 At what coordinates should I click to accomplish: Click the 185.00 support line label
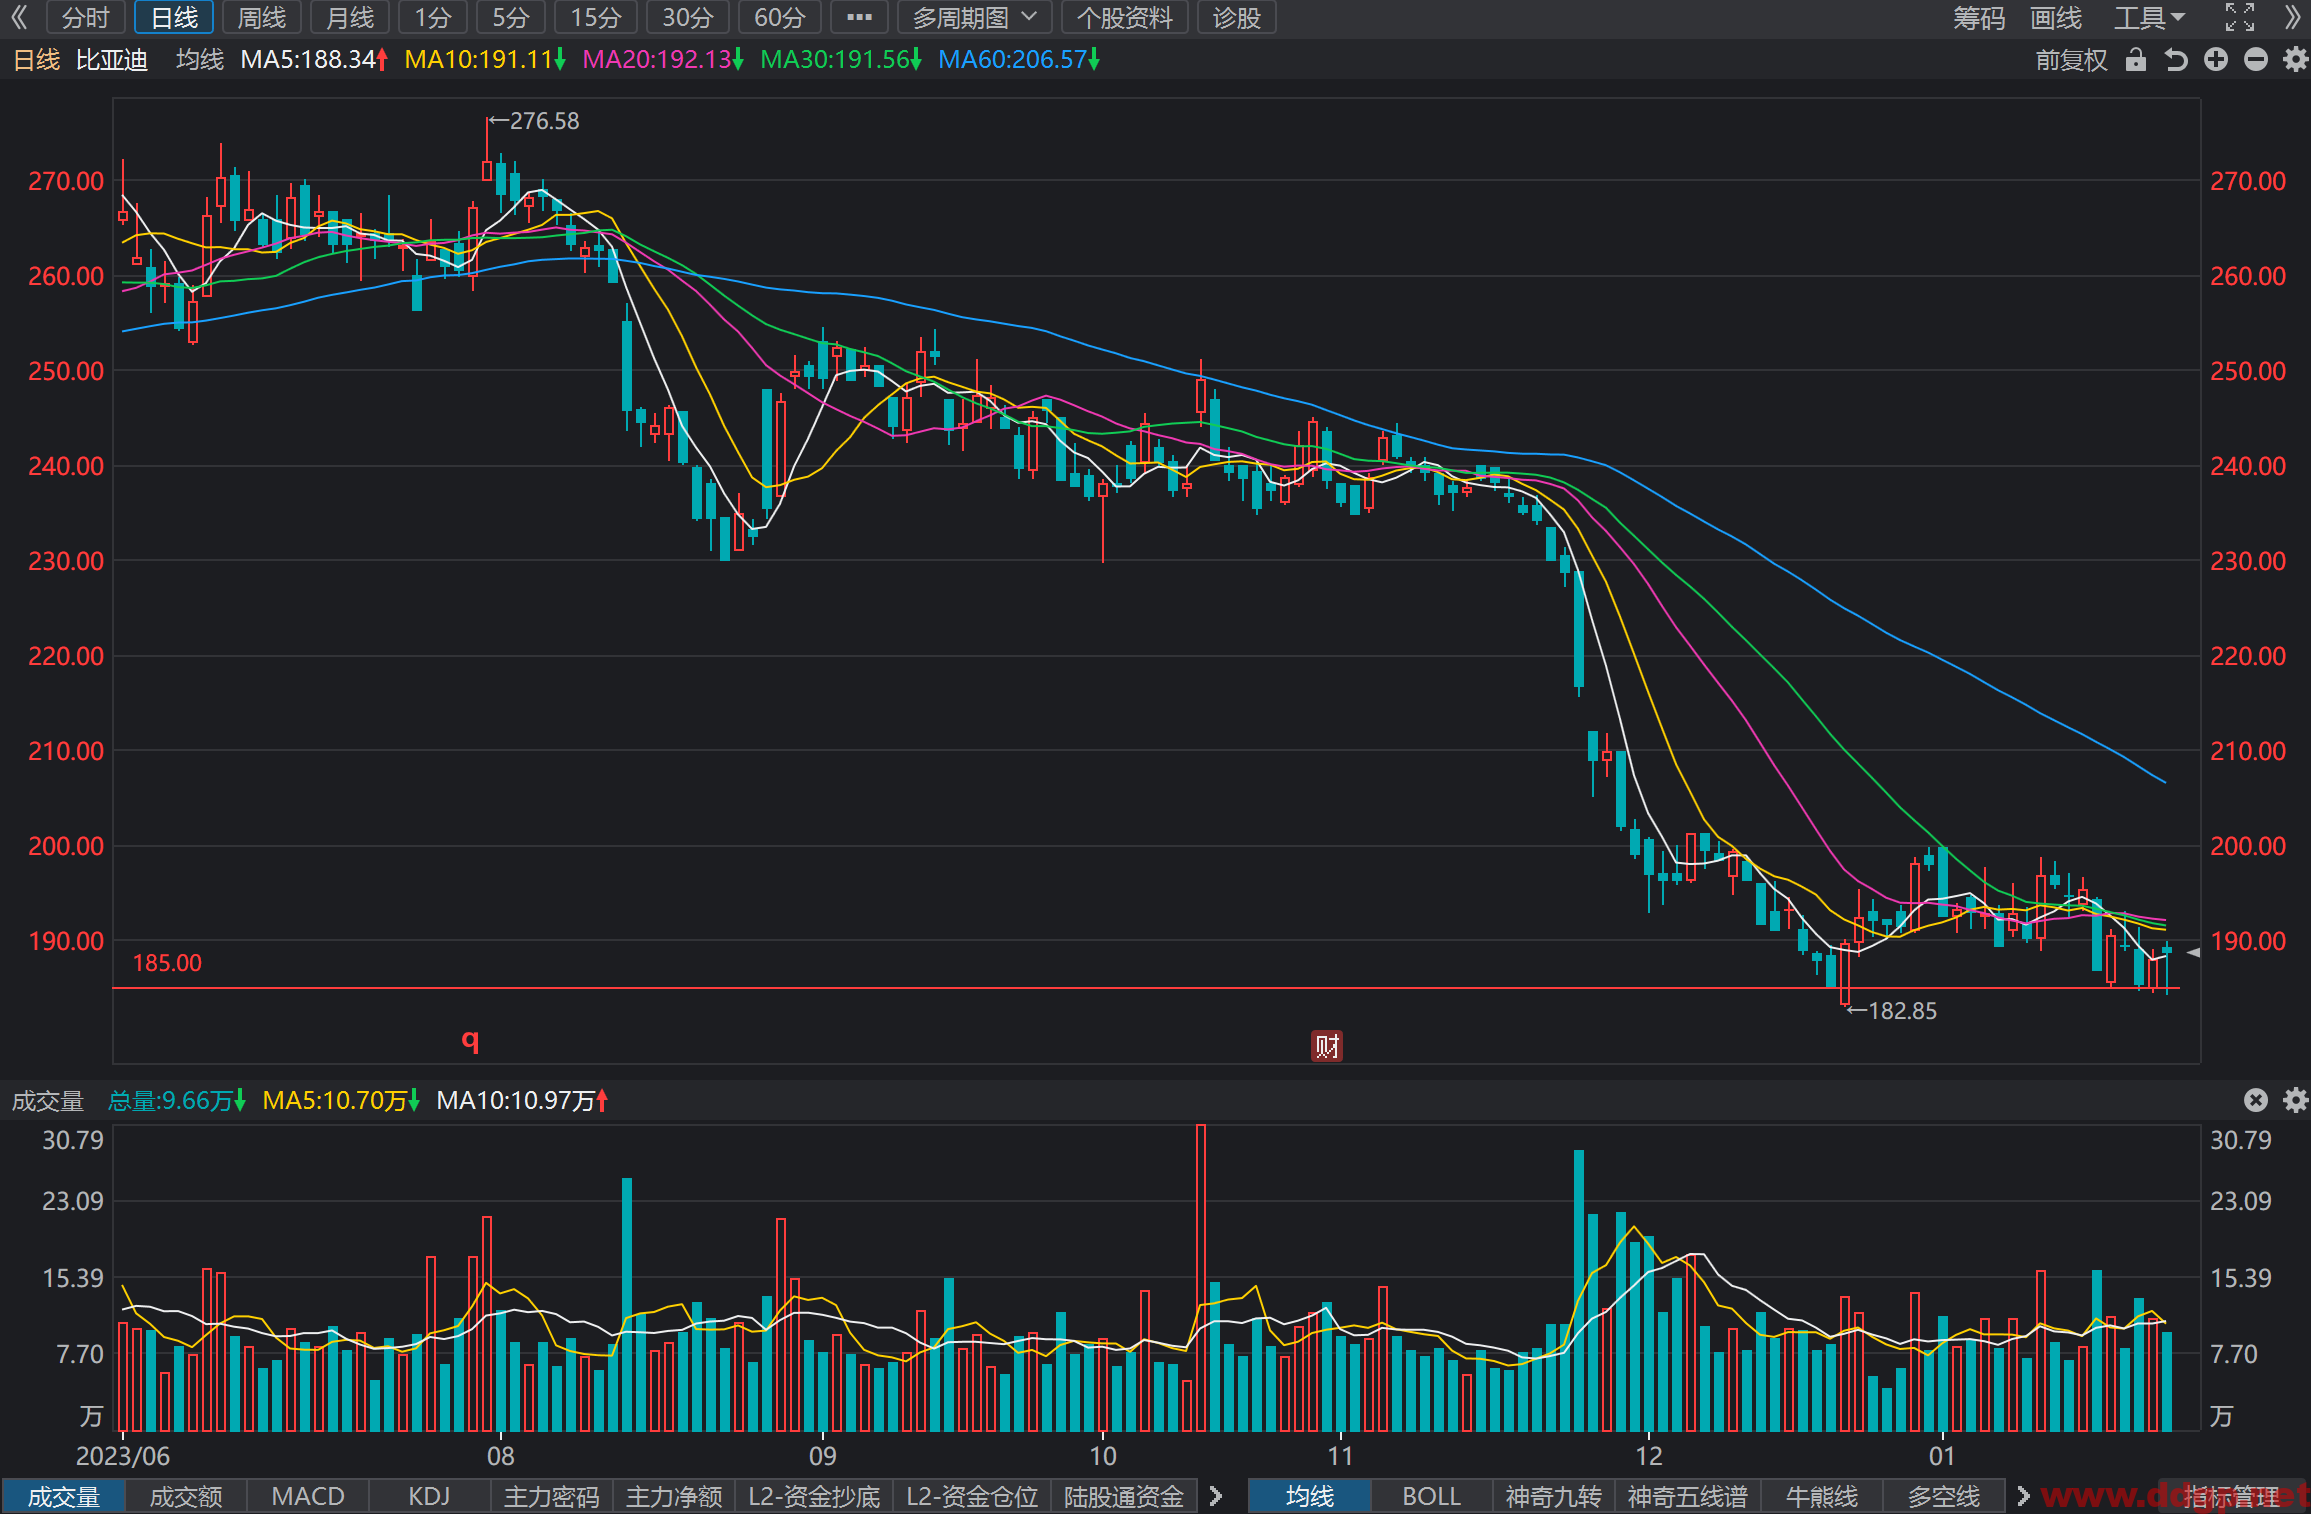[167, 963]
